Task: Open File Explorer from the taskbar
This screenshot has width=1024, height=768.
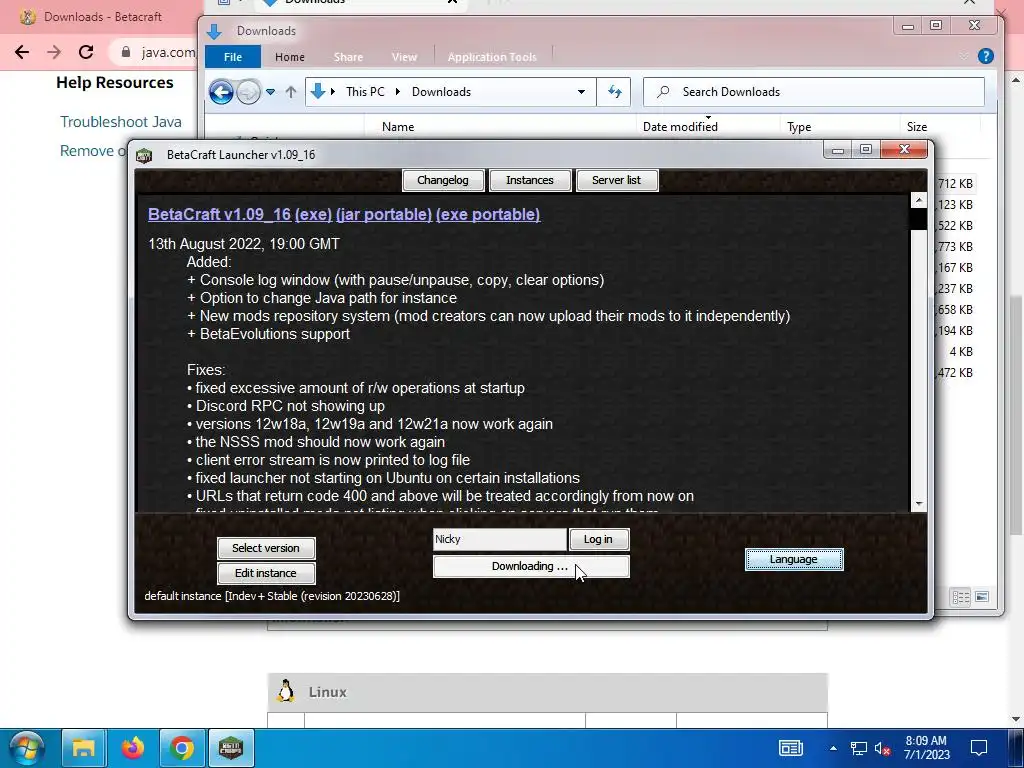Action: [84, 748]
